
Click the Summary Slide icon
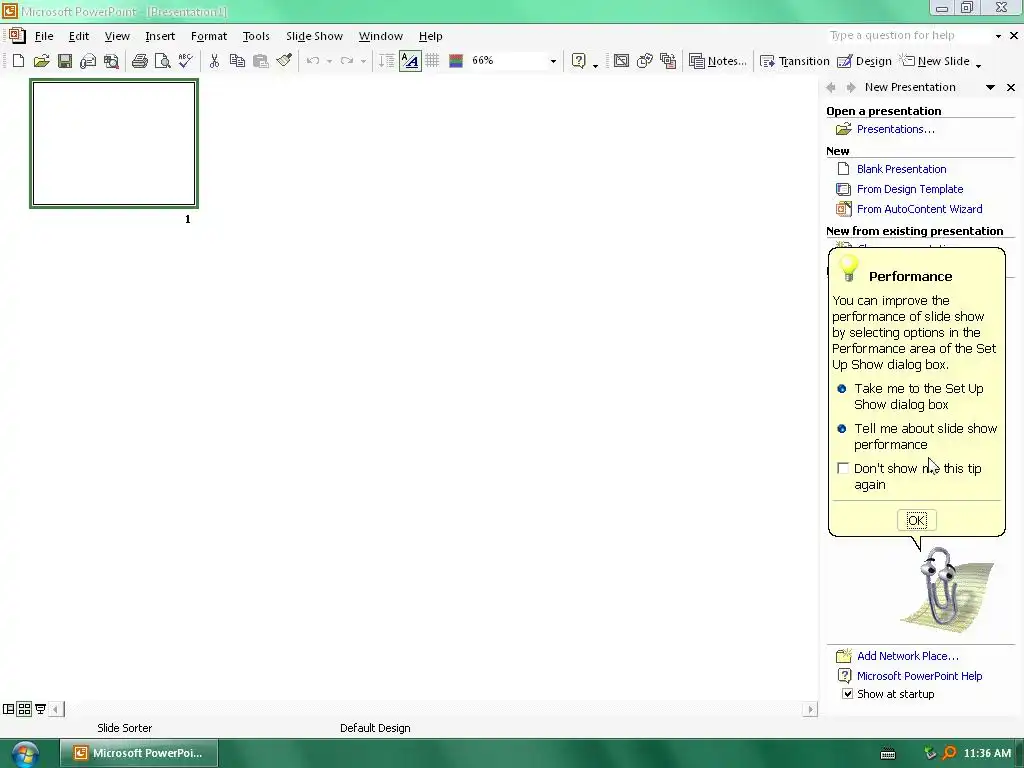[x=667, y=61]
